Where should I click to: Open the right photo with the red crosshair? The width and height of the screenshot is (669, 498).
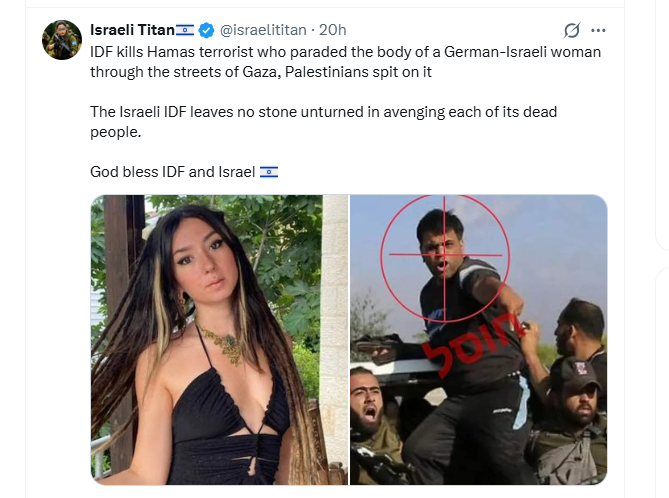click(478, 340)
